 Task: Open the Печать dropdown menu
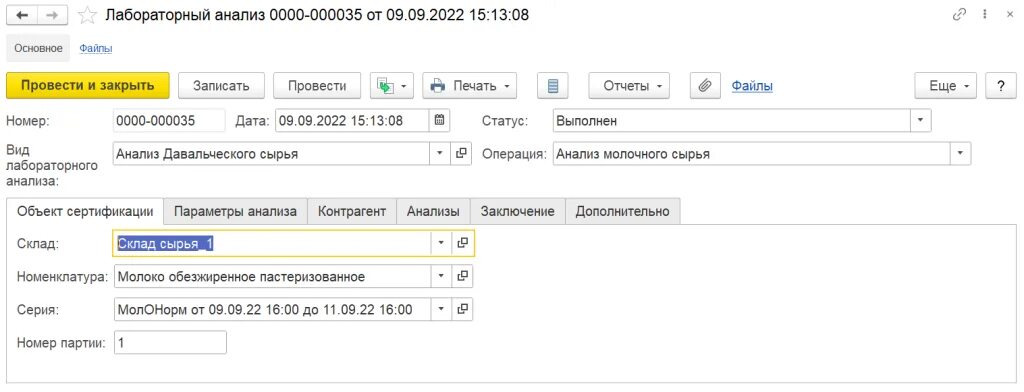[x=470, y=86]
